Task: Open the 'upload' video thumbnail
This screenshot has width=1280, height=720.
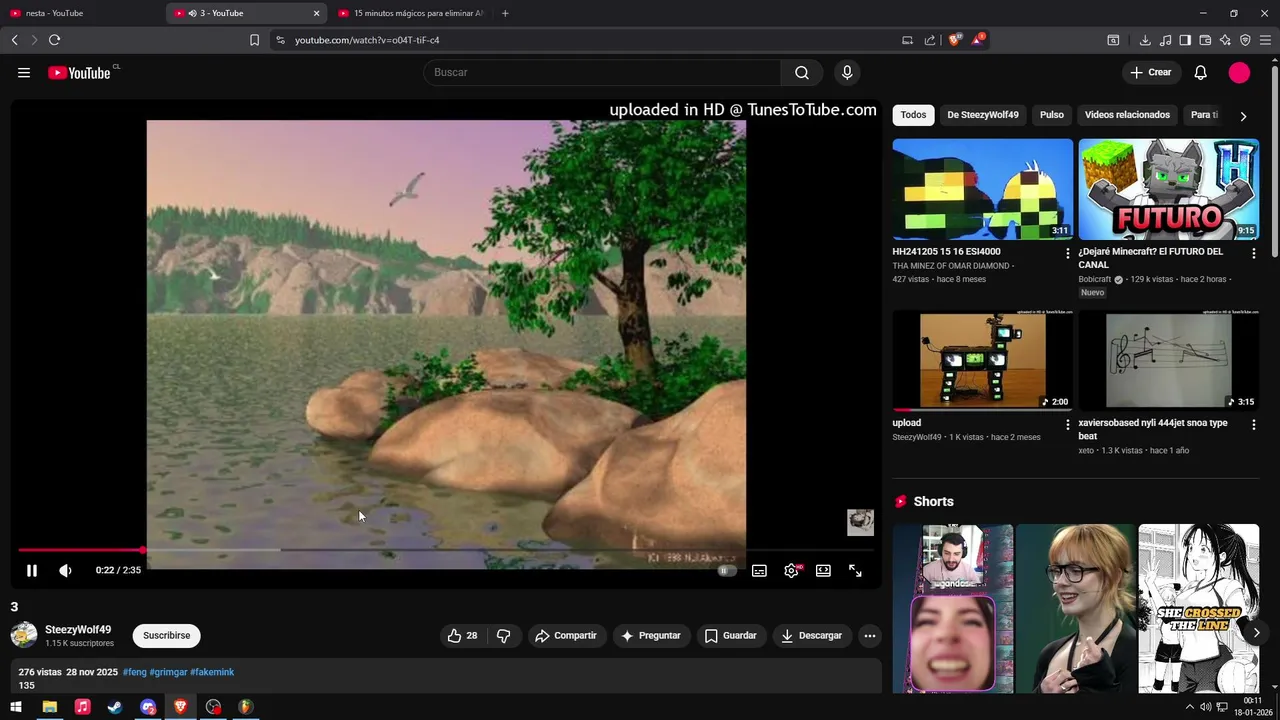Action: (x=982, y=360)
